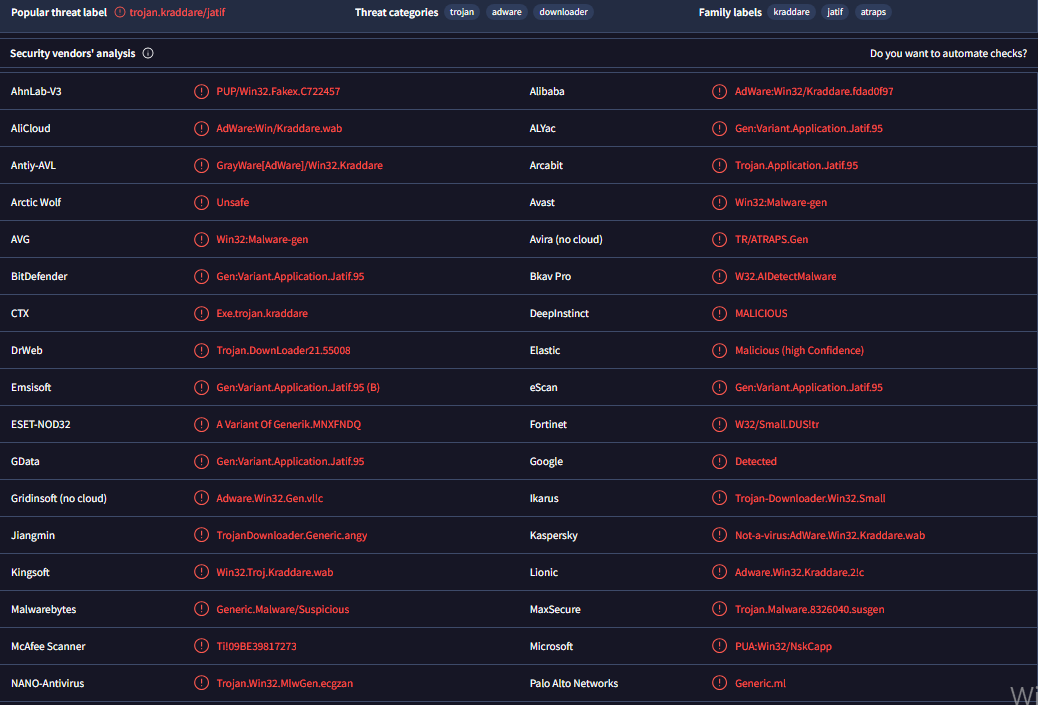Click Malwarebytes detection alert icon
The image size is (1038, 705).
tap(201, 609)
